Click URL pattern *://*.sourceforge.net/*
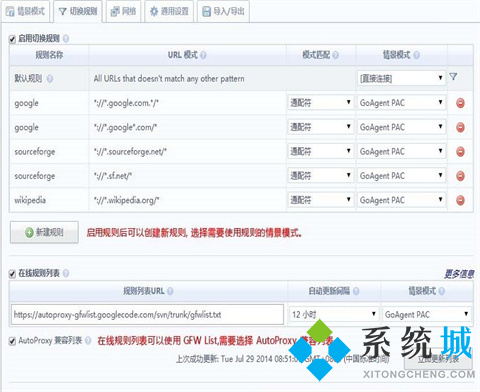 click(130, 152)
